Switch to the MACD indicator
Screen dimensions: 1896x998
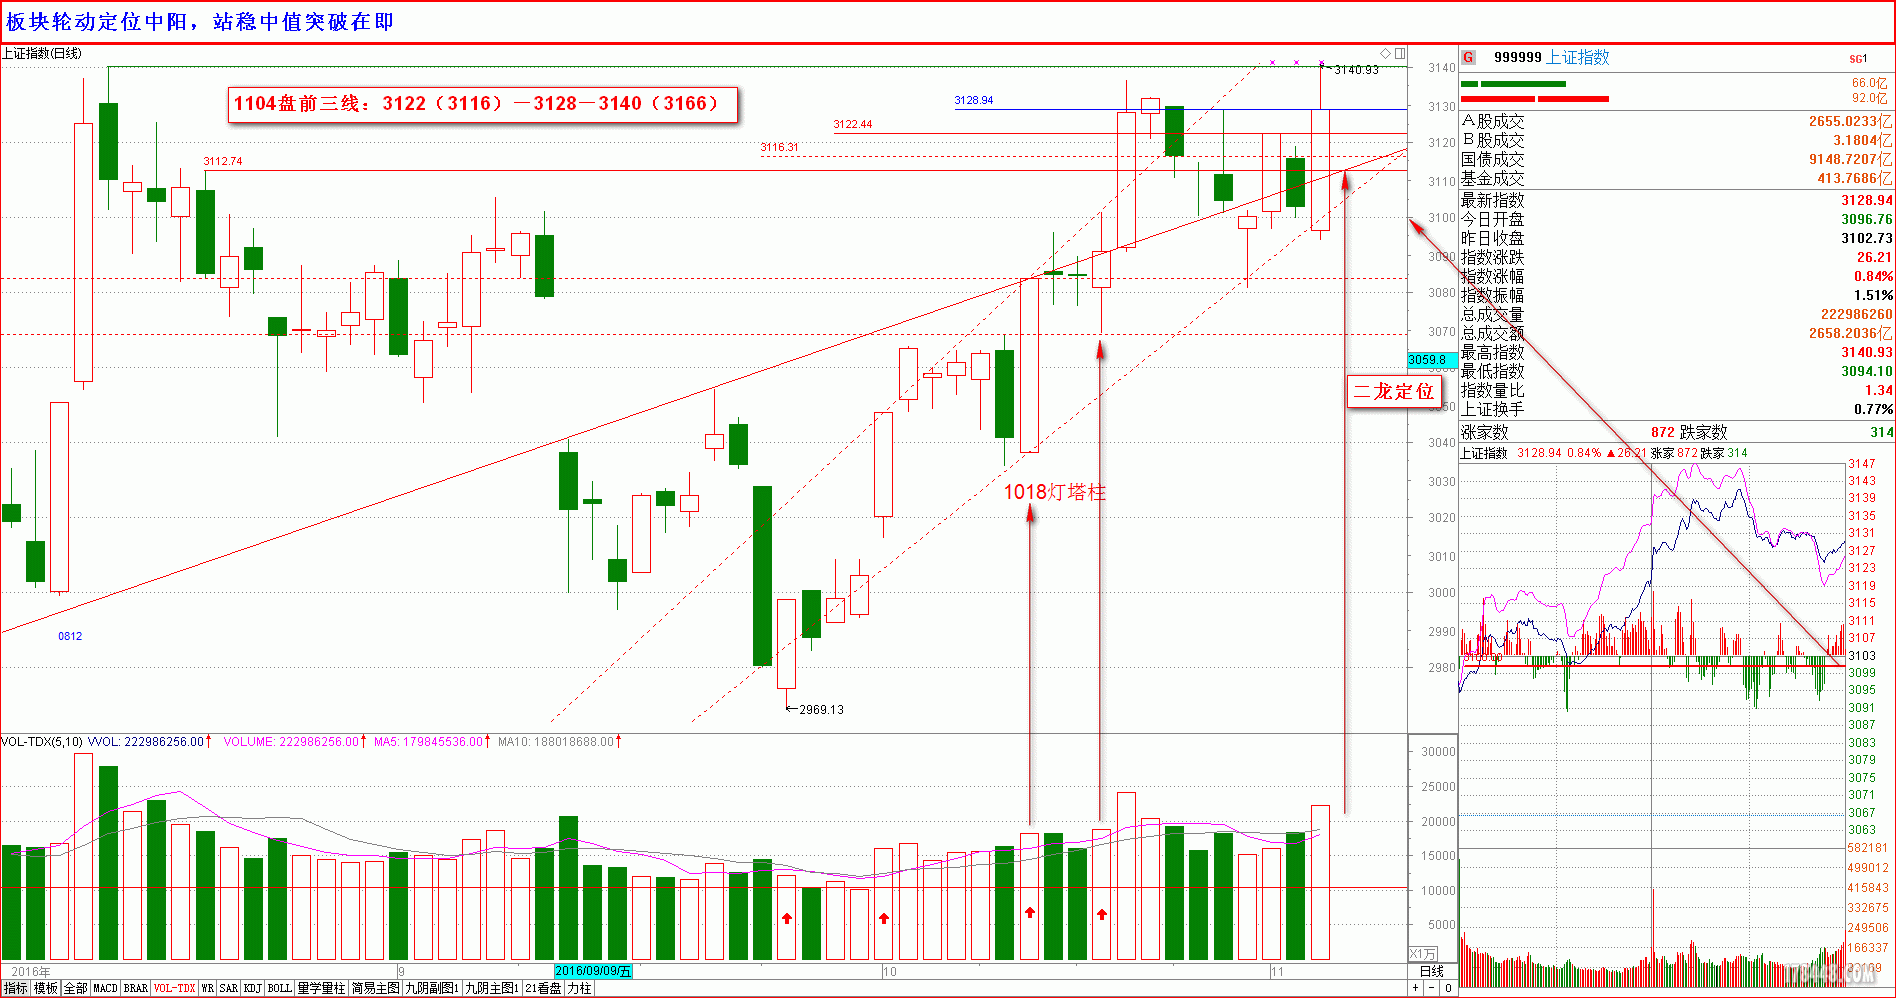point(105,988)
